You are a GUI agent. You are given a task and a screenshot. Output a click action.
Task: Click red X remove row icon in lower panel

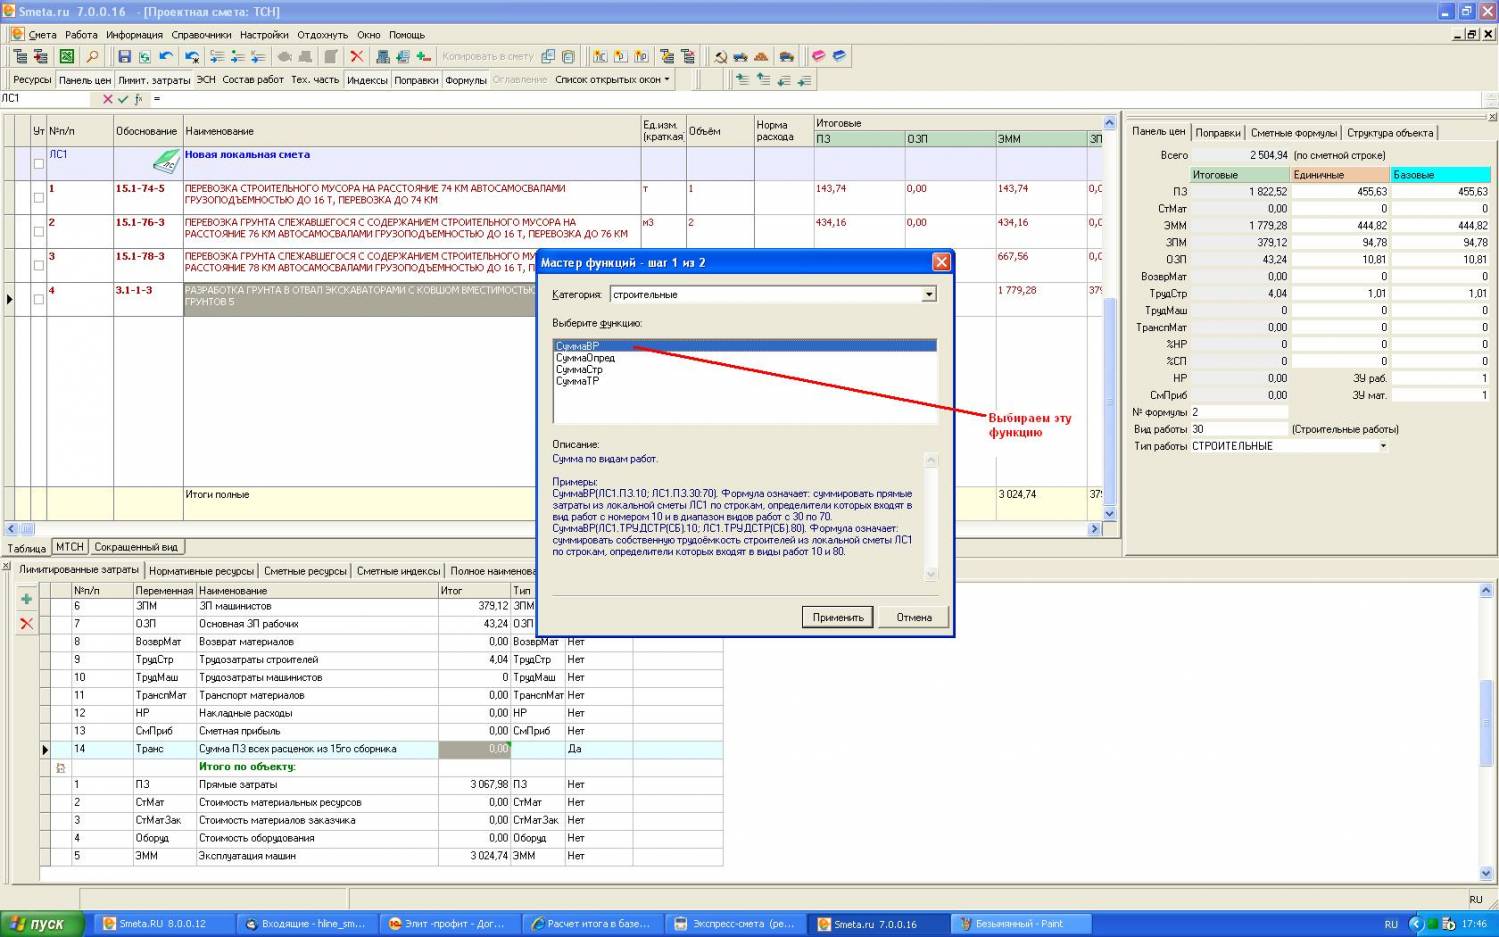click(27, 623)
